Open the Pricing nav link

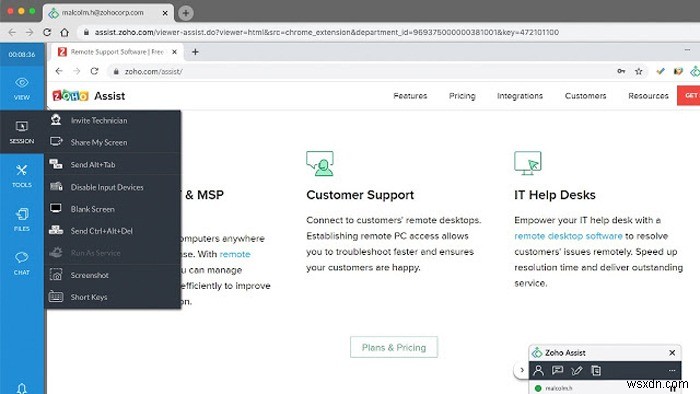click(462, 96)
